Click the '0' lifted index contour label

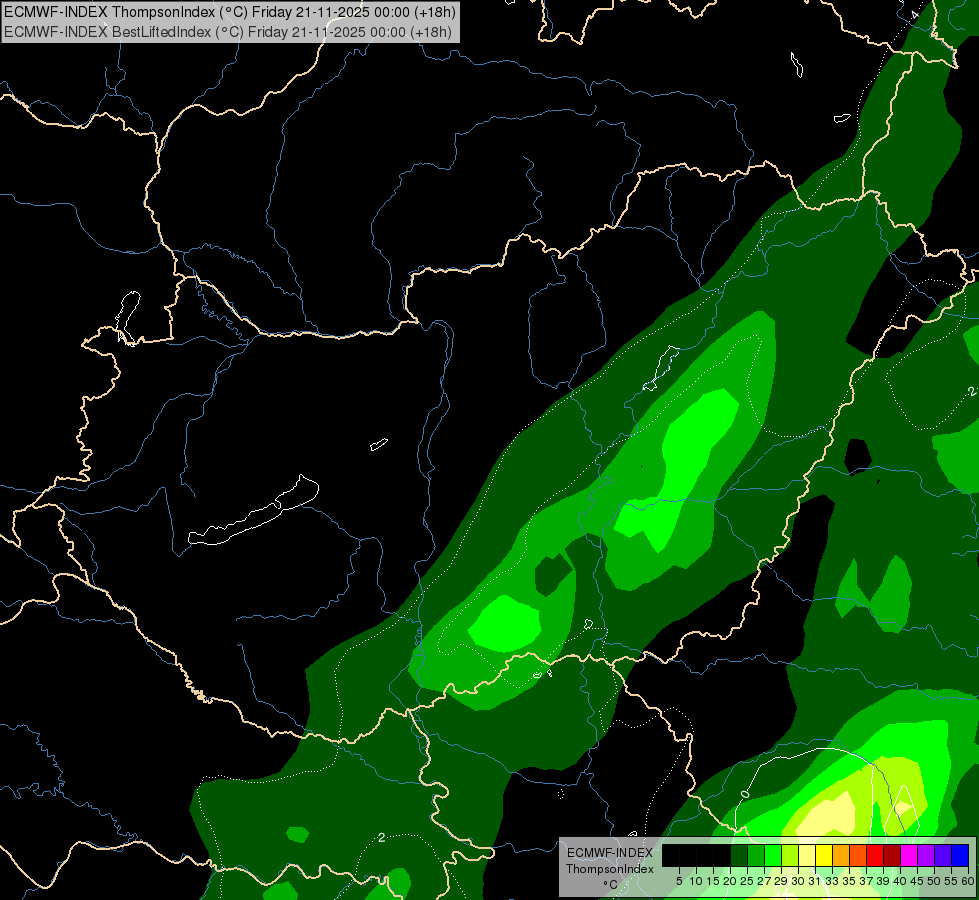[744, 794]
